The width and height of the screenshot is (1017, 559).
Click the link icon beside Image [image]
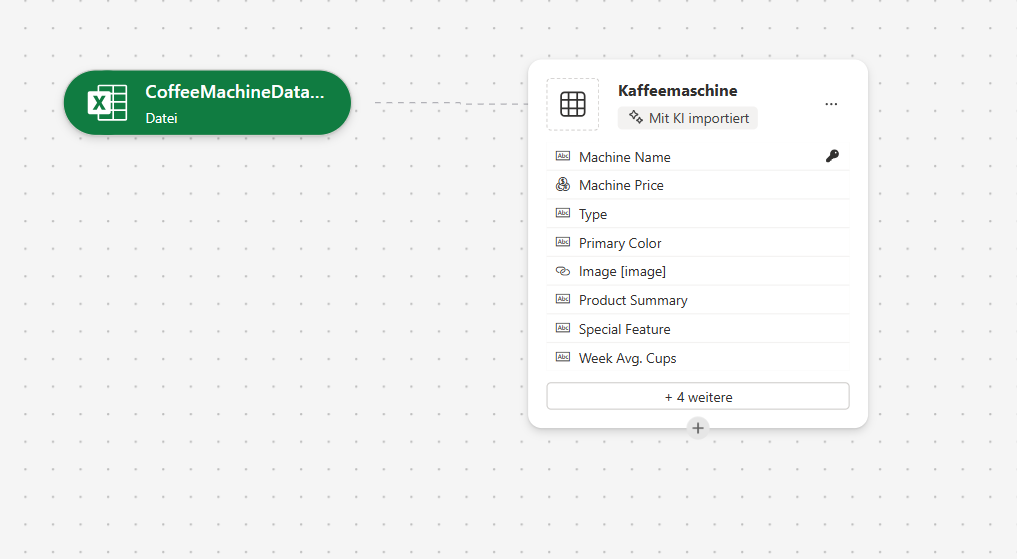point(562,271)
